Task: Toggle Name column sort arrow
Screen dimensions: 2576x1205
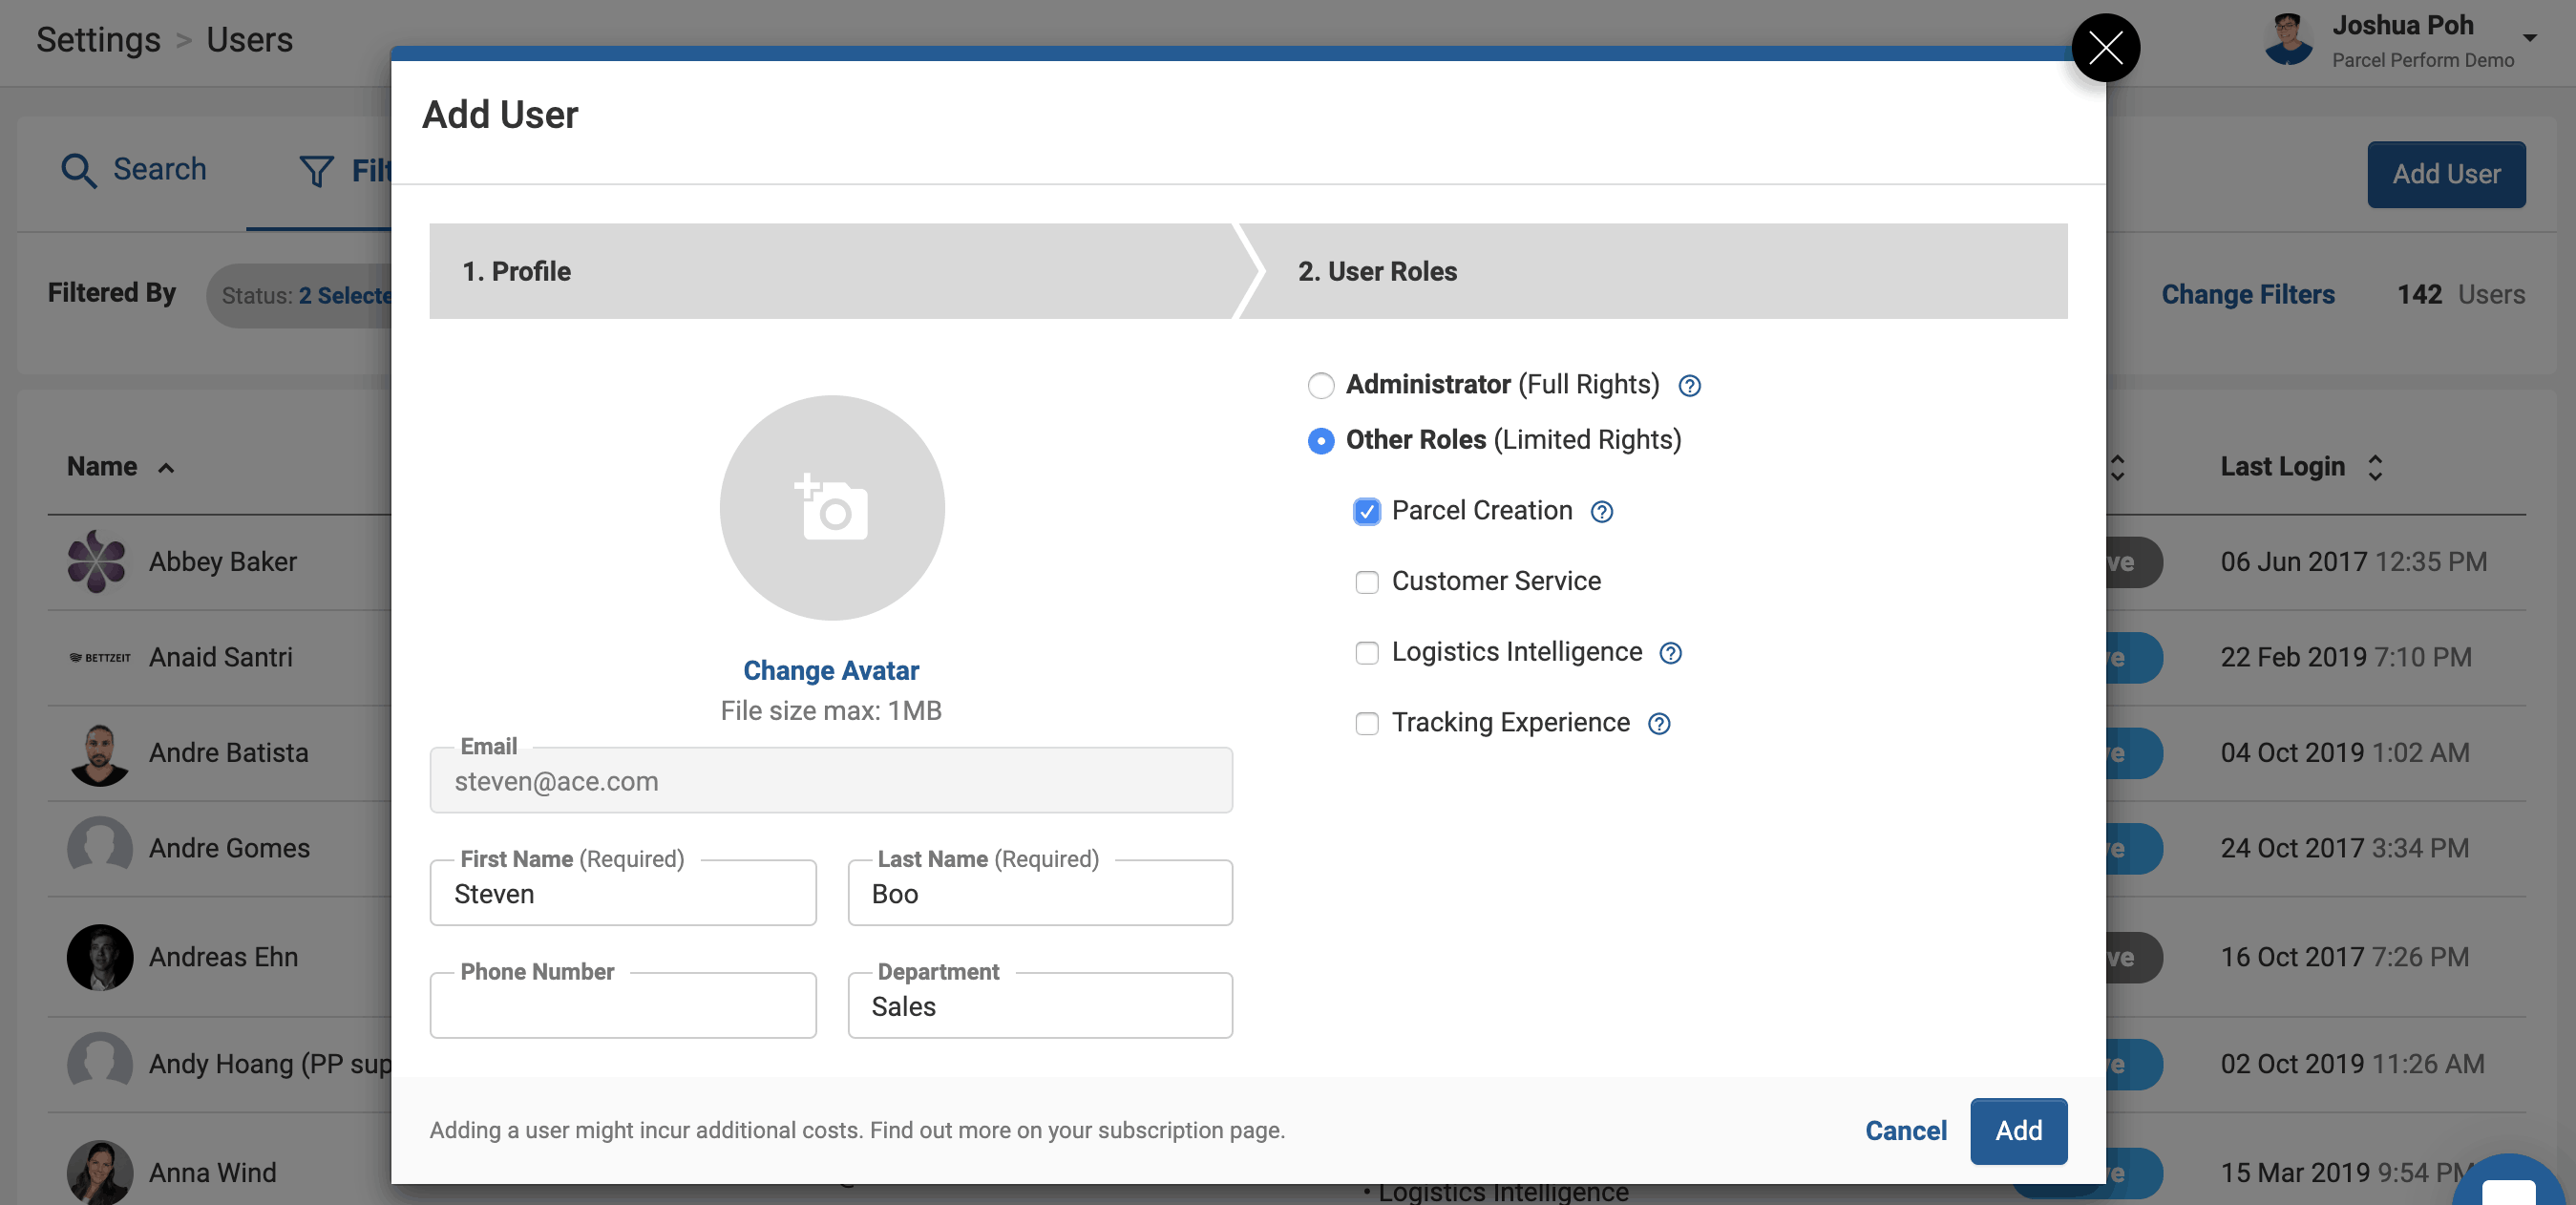Action: pyautogui.click(x=166, y=468)
